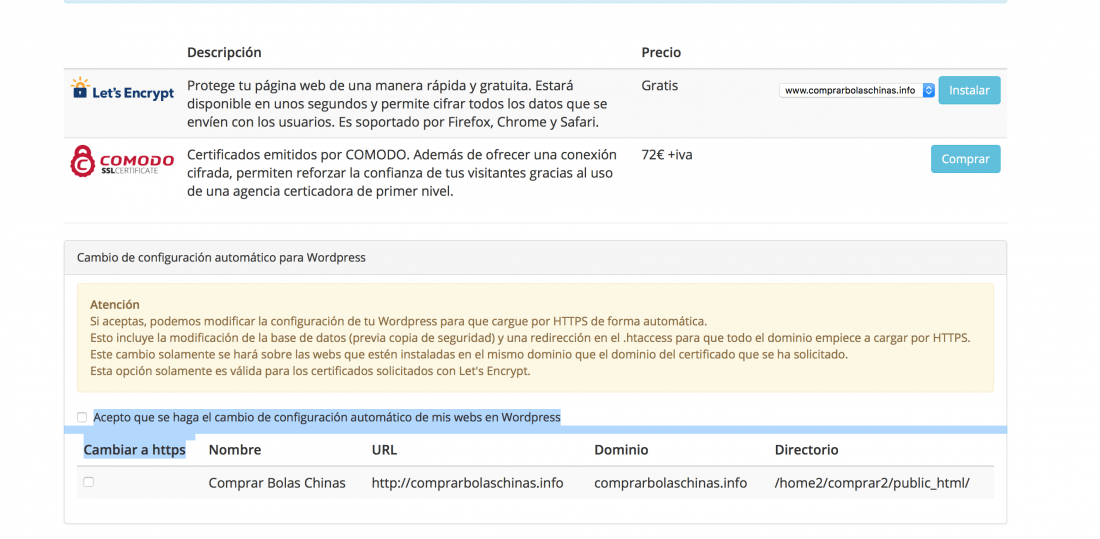Accept automatic Wordpress configuration change checkbox
The height and width of the screenshot is (539, 1100).
[82, 417]
